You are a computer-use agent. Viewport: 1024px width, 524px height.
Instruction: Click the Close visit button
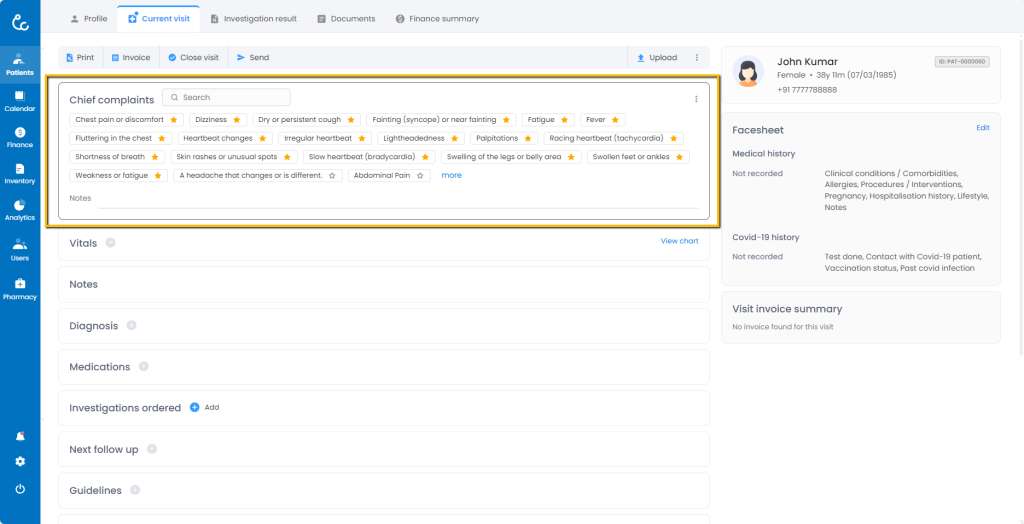pos(193,58)
